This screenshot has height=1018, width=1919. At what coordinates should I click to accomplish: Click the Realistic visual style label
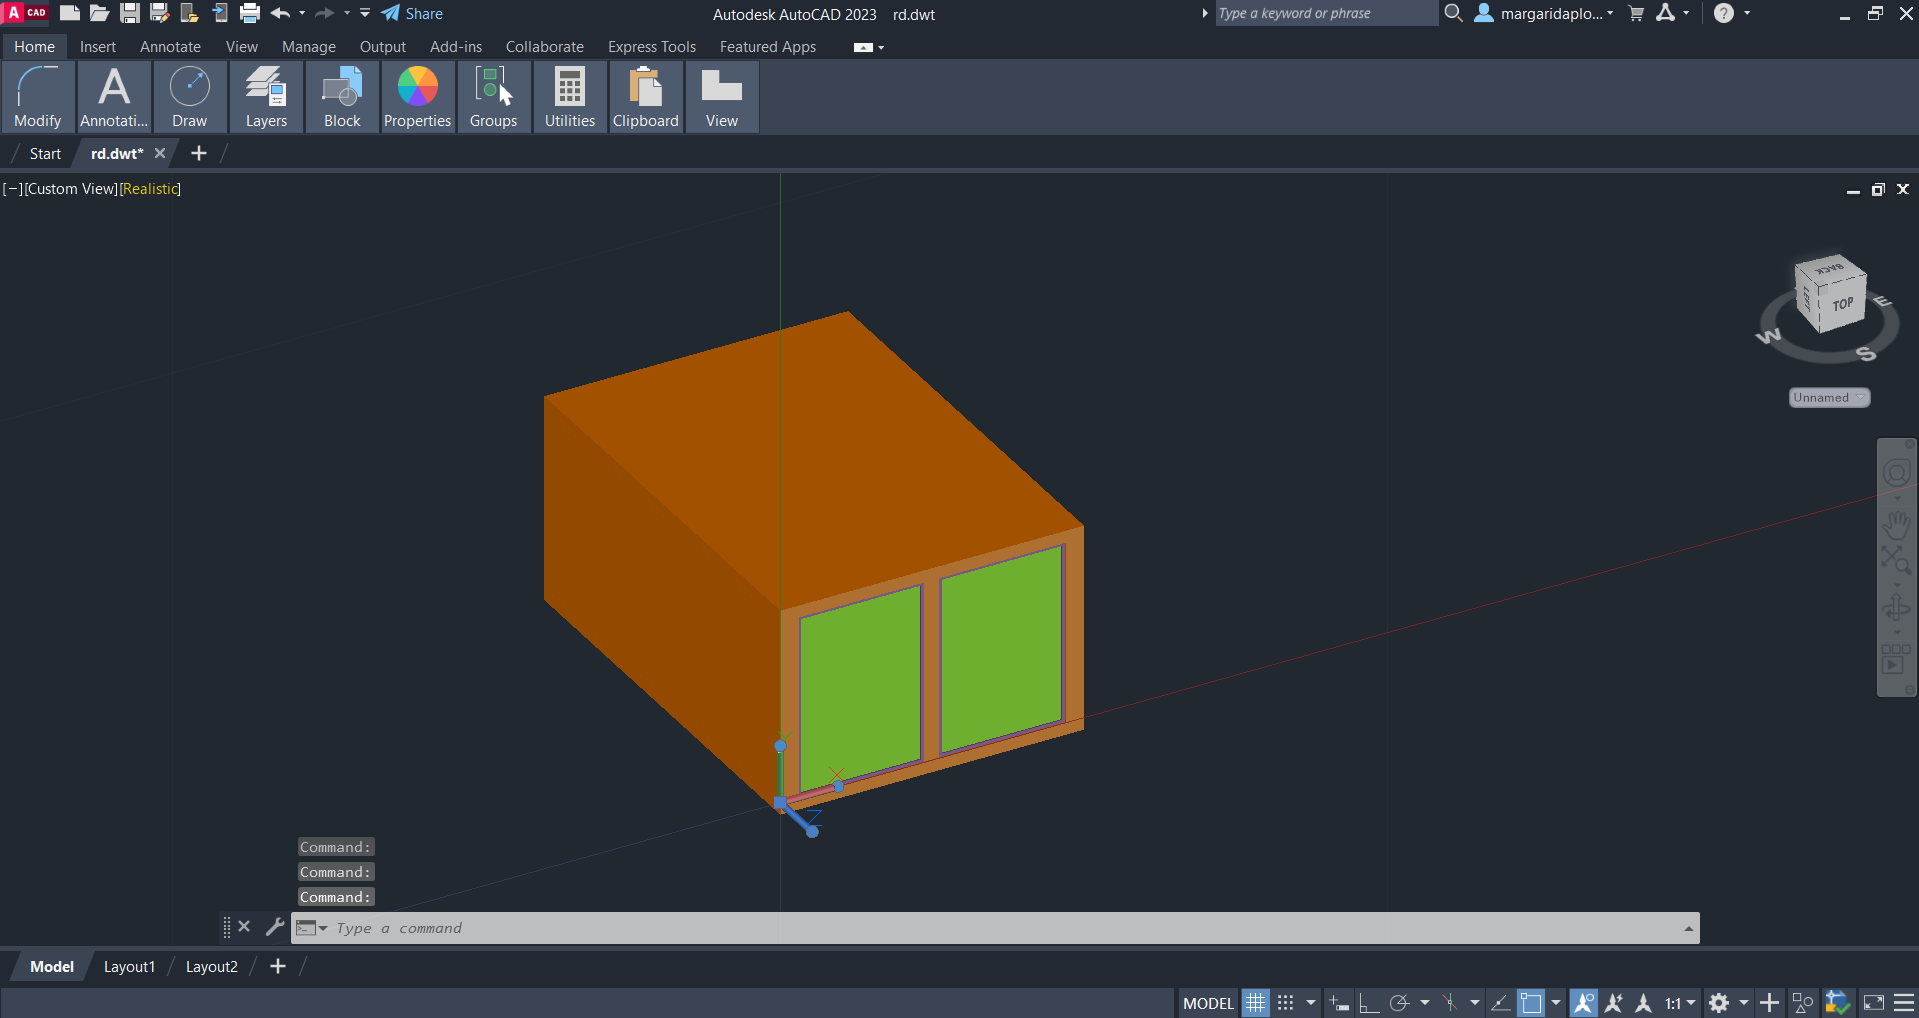tap(150, 189)
